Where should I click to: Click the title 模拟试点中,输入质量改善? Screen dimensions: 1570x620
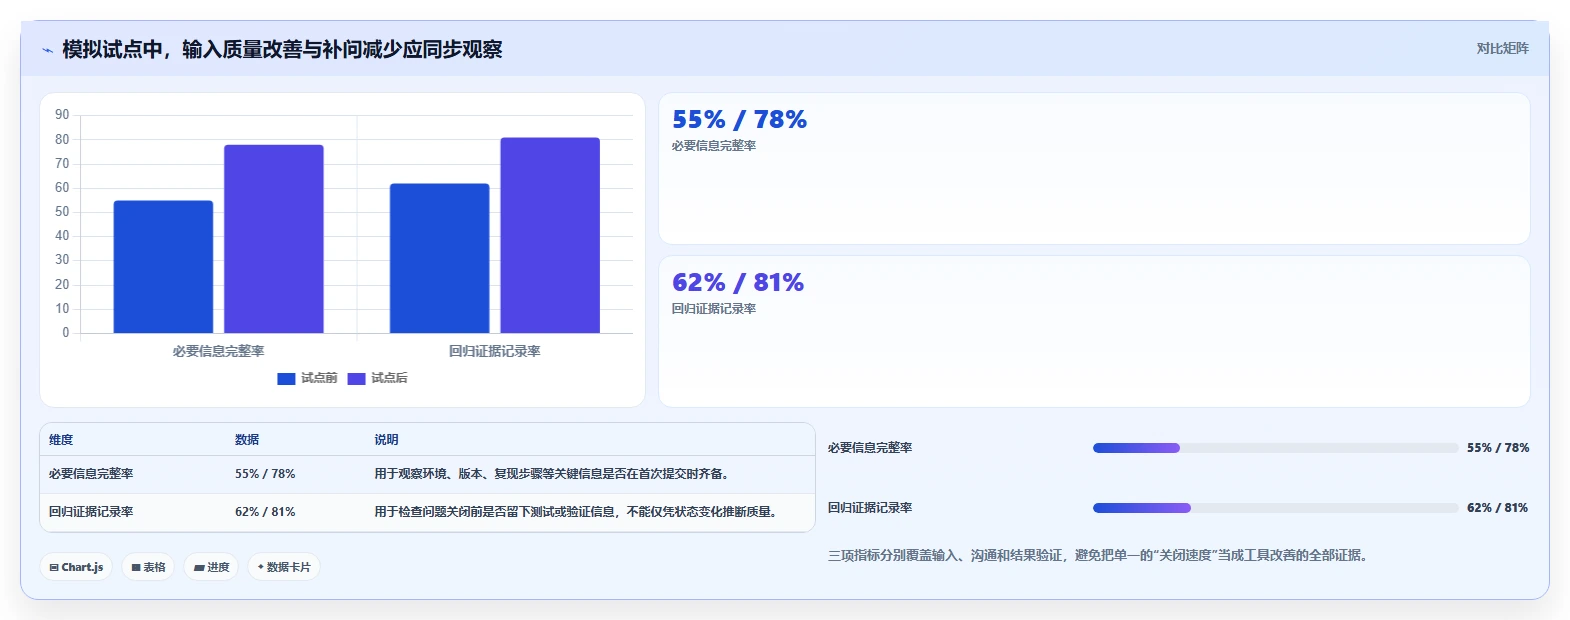pos(282,50)
